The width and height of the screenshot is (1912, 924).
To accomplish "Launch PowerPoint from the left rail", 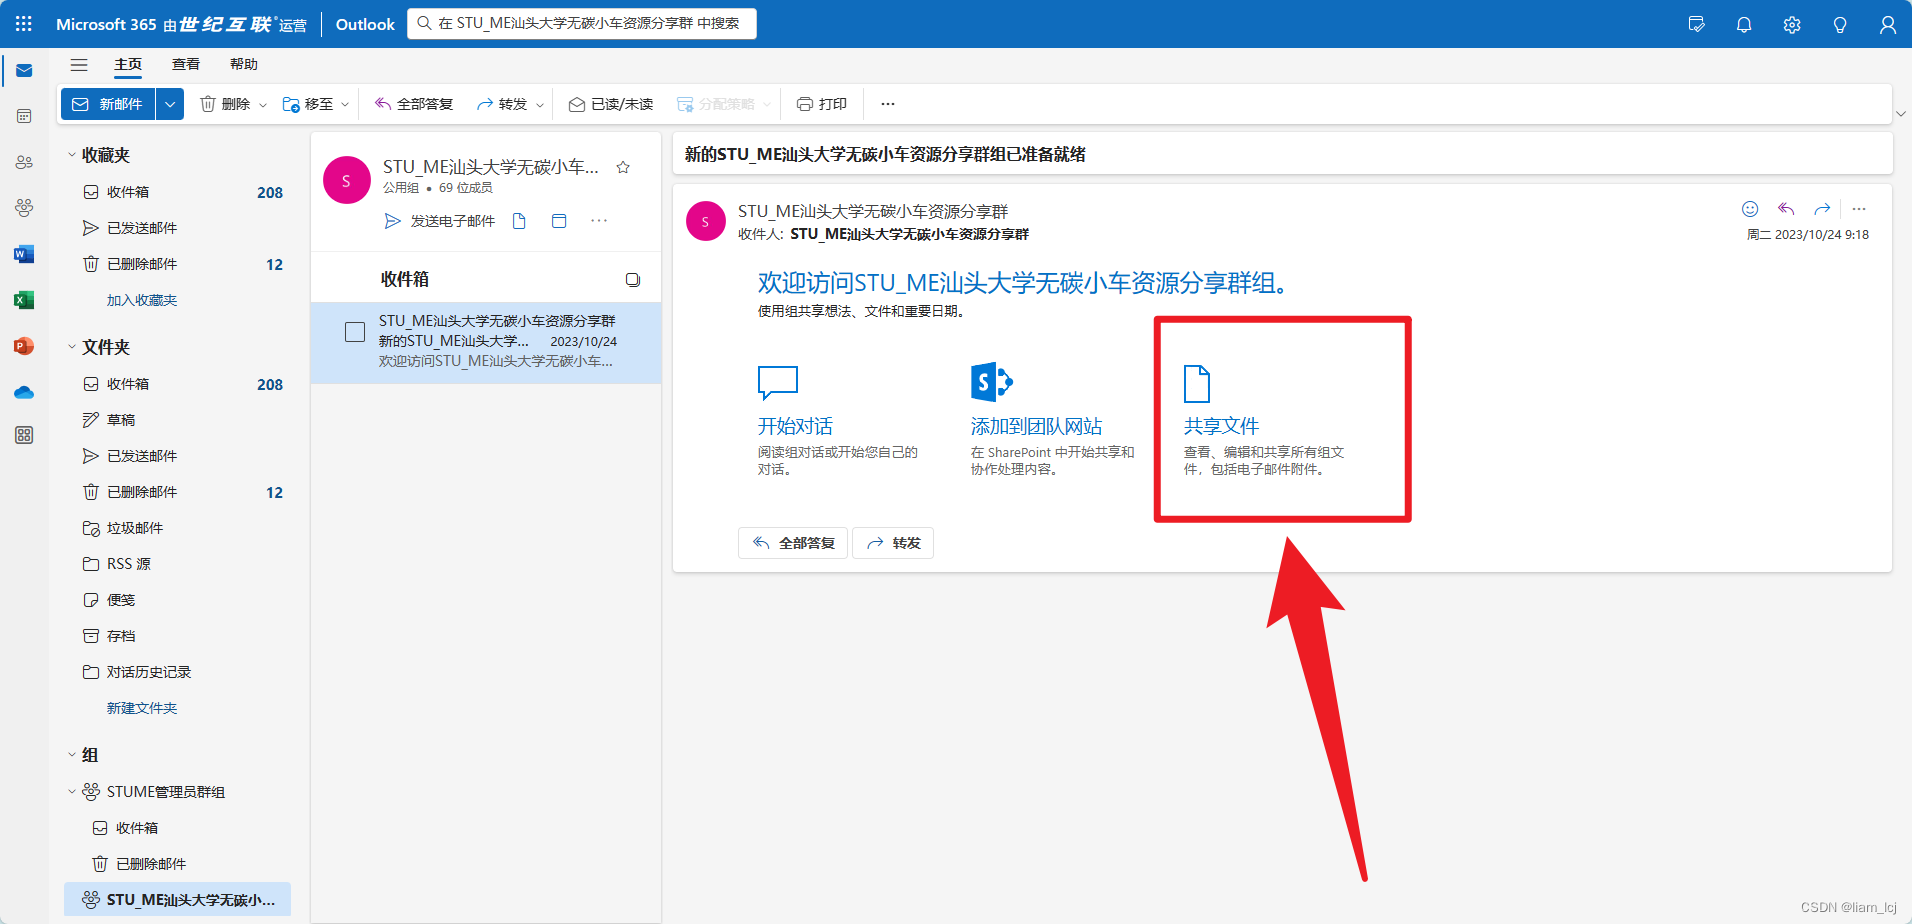I will click(x=24, y=346).
